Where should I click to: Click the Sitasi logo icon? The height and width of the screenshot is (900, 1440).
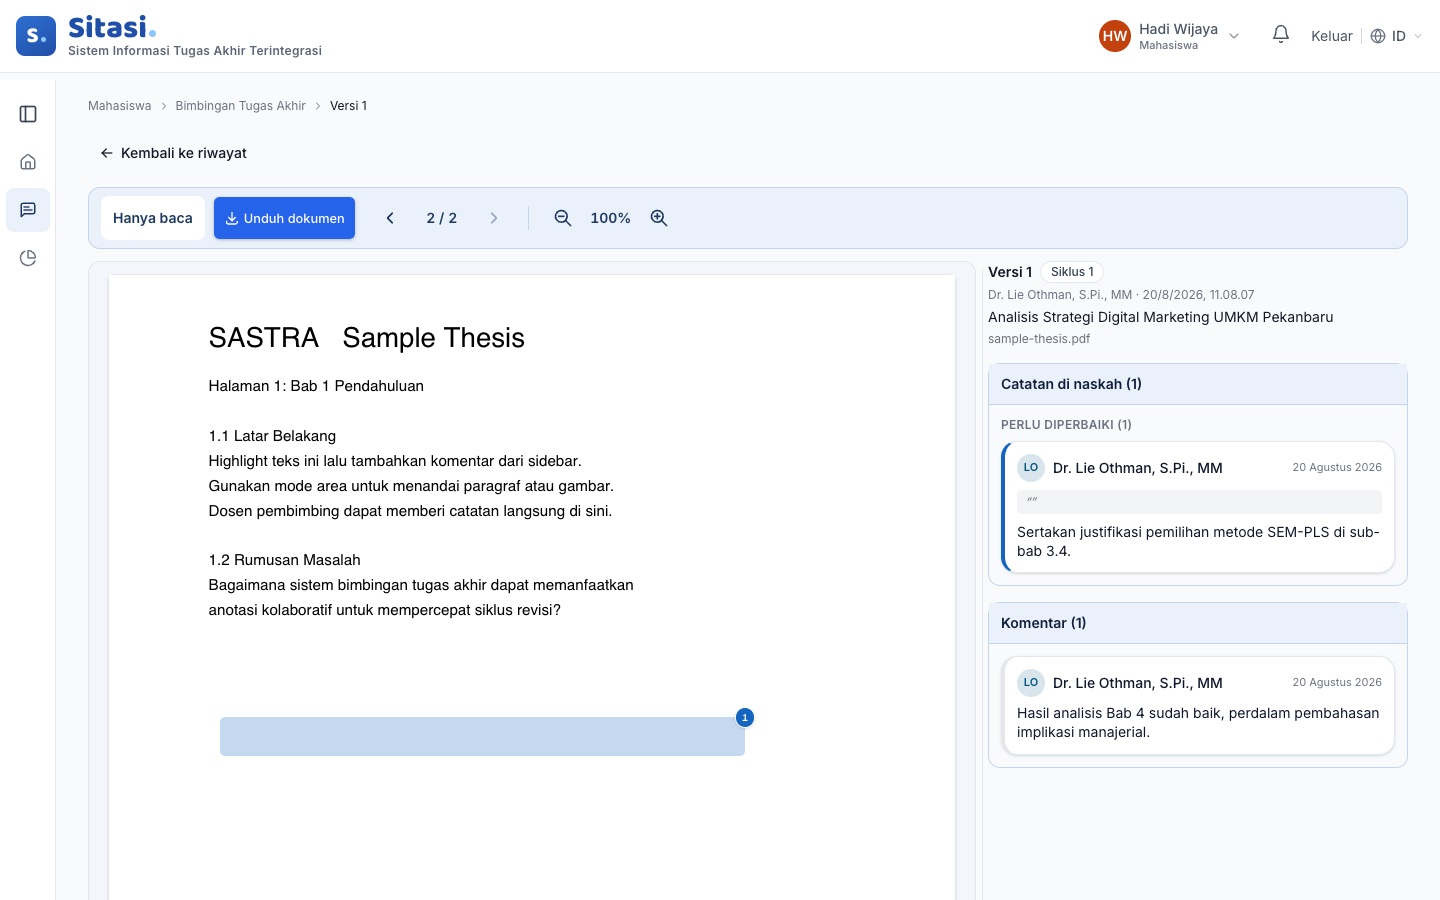coord(36,36)
